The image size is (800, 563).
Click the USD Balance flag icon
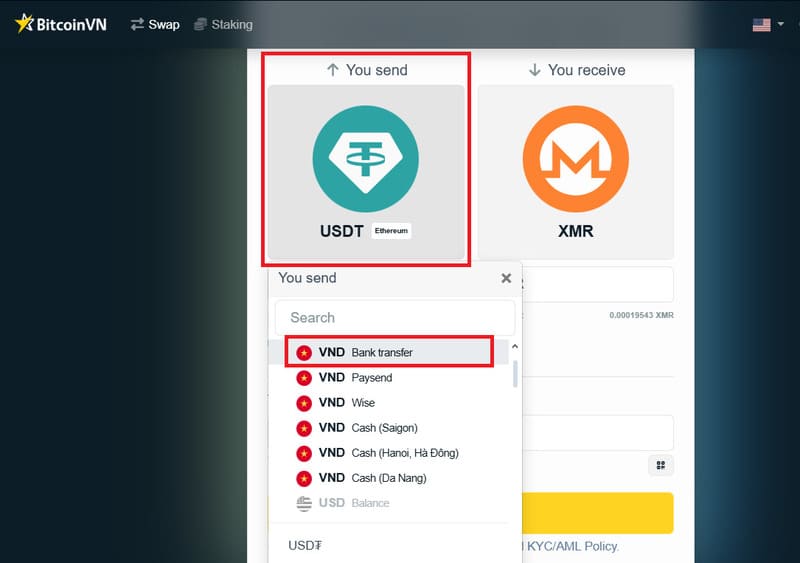coord(304,503)
